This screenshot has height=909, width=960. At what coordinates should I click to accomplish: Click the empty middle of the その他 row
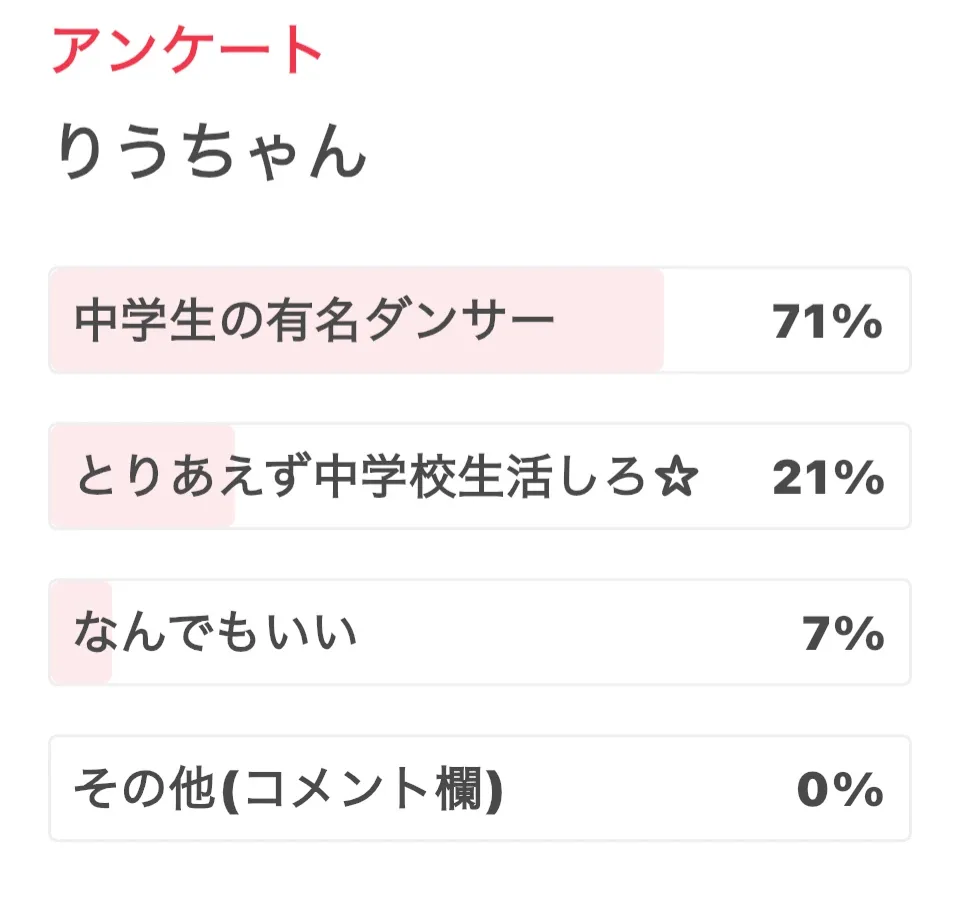click(x=650, y=790)
